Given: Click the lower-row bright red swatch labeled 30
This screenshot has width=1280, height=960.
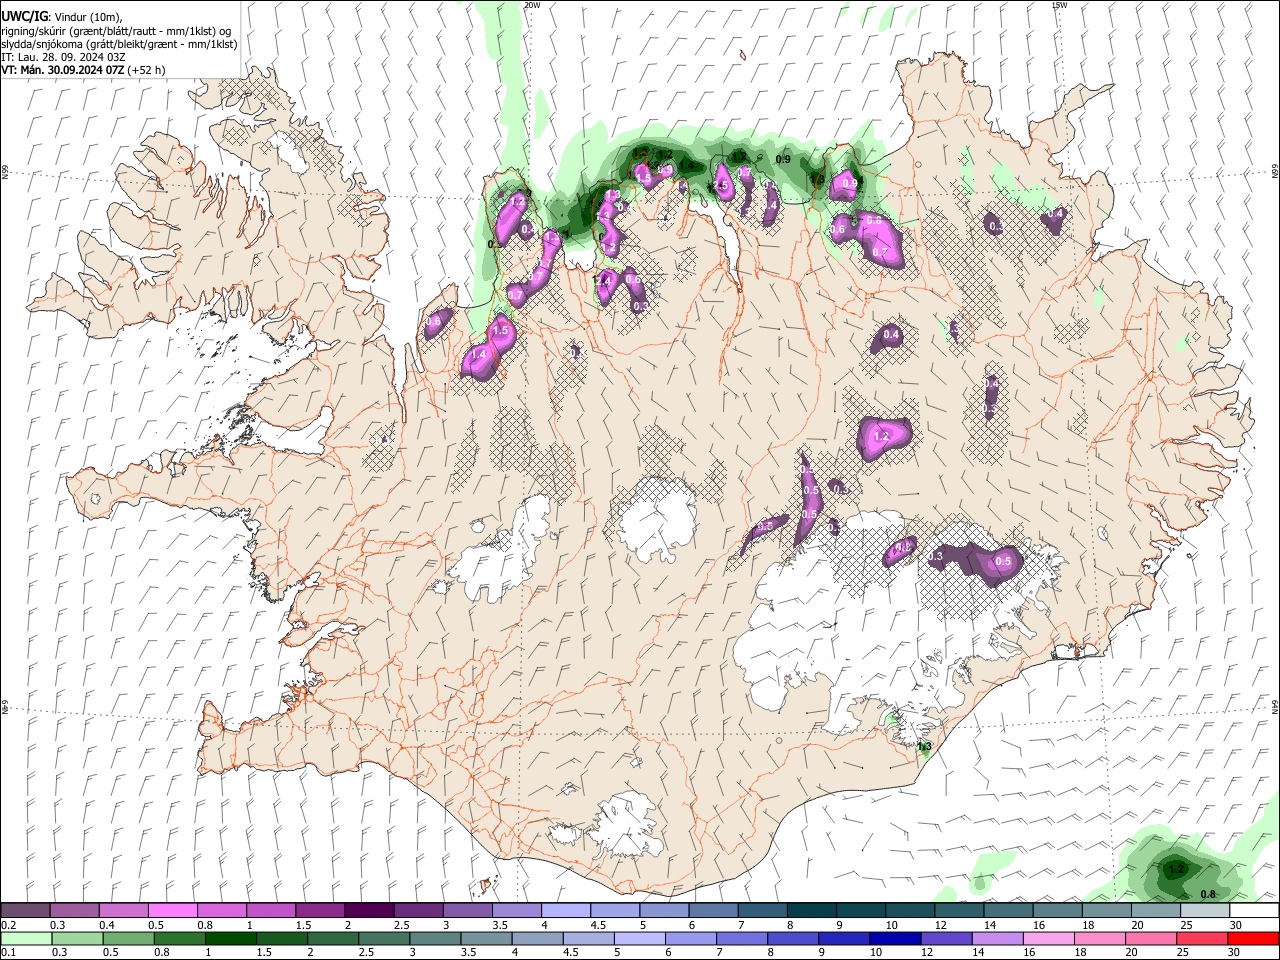Looking at the screenshot, I should point(1252,938).
